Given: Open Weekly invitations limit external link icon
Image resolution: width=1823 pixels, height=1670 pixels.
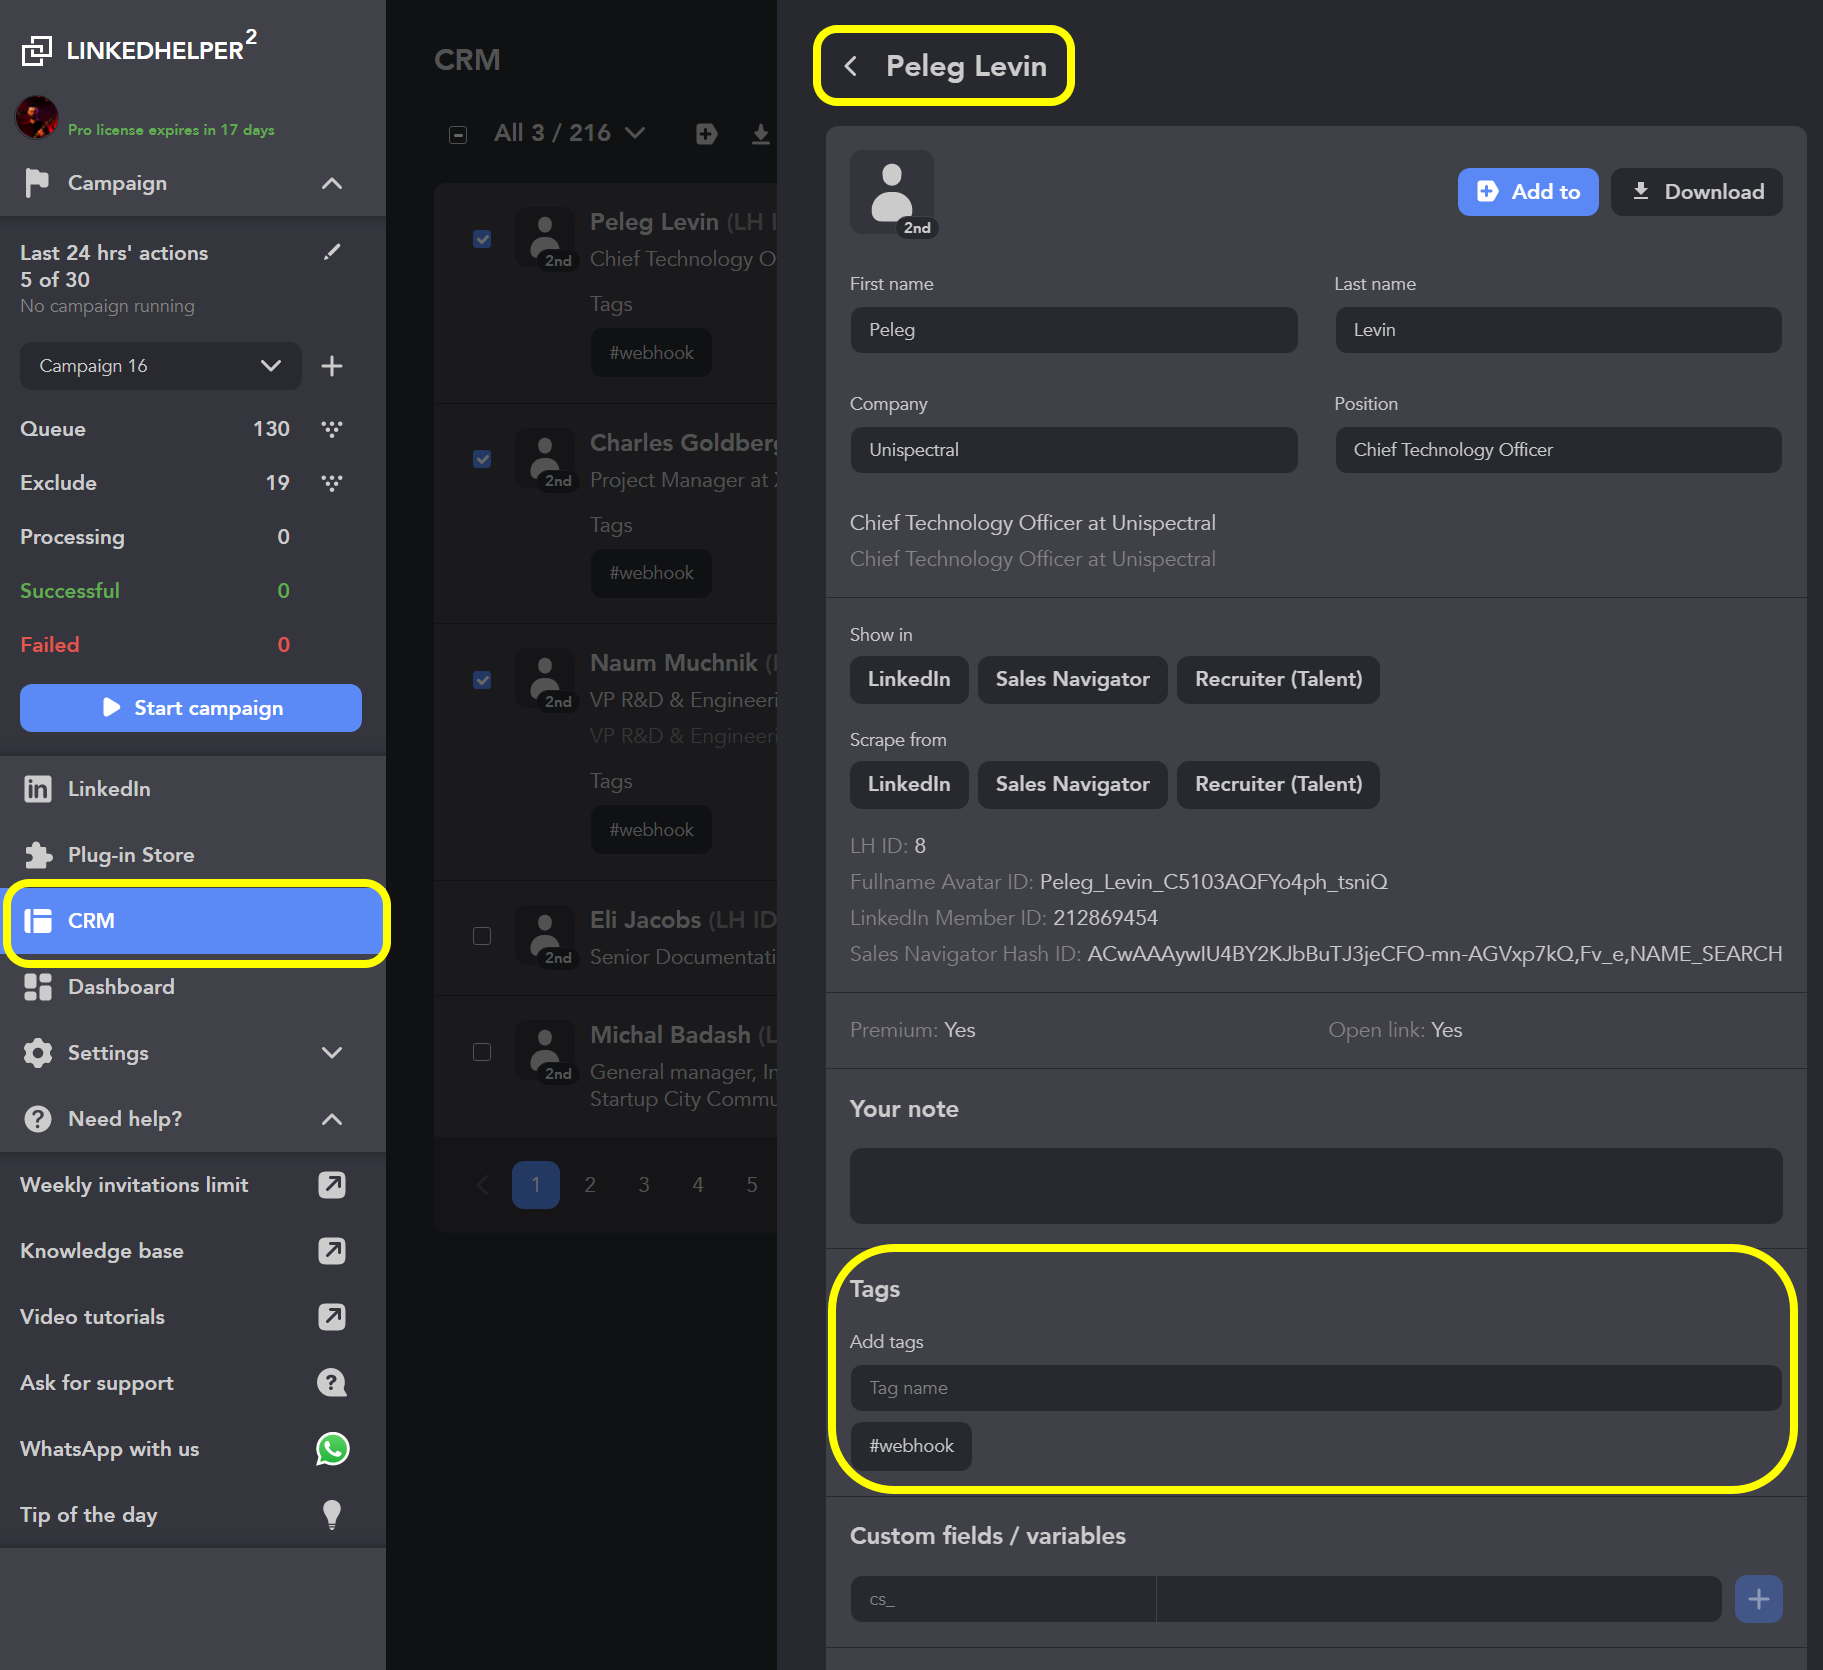Looking at the screenshot, I should [x=332, y=1185].
